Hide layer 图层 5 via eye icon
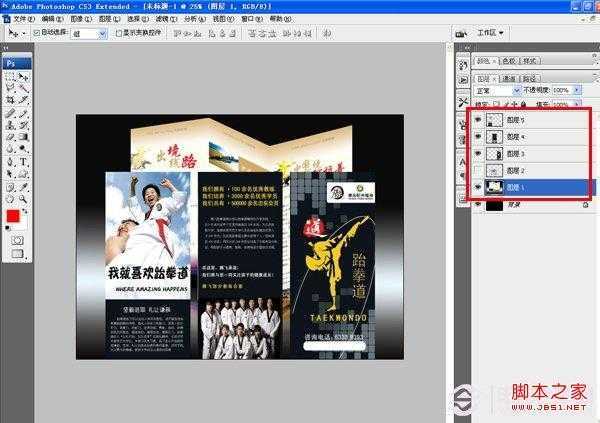The width and height of the screenshot is (600, 423). click(478, 119)
